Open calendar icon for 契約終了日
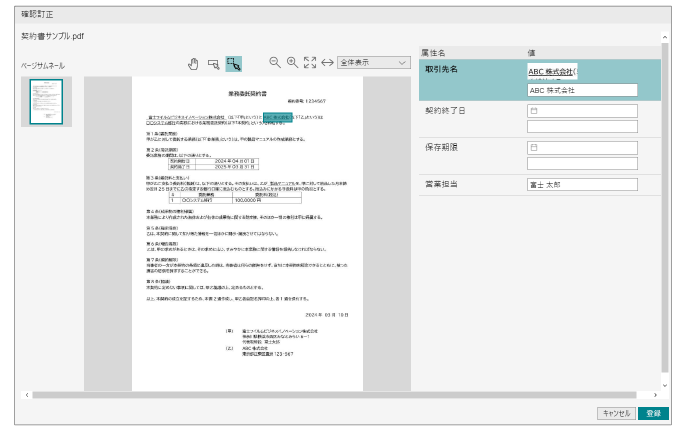686x431 pixels. click(534, 111)
